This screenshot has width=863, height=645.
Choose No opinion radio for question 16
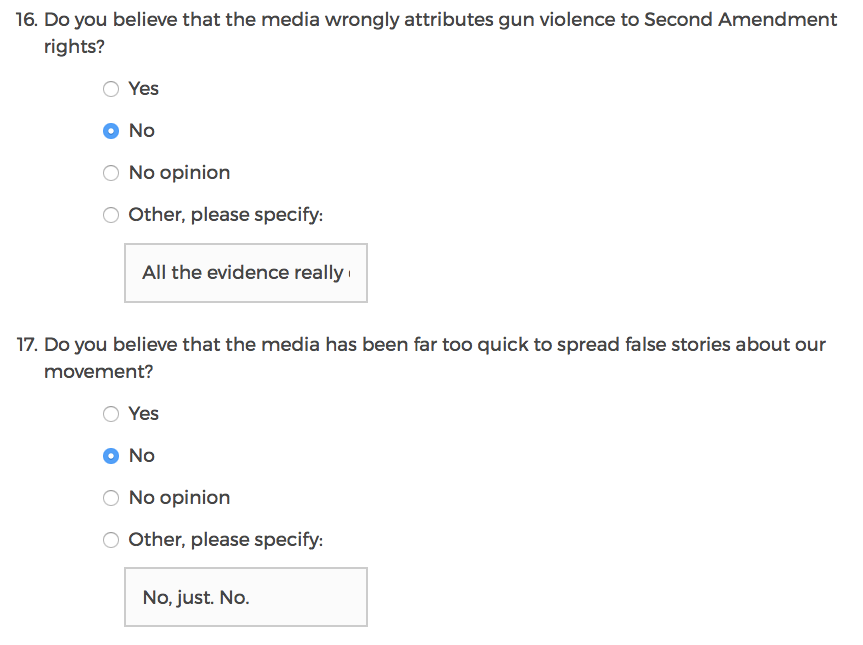point(111,173)
